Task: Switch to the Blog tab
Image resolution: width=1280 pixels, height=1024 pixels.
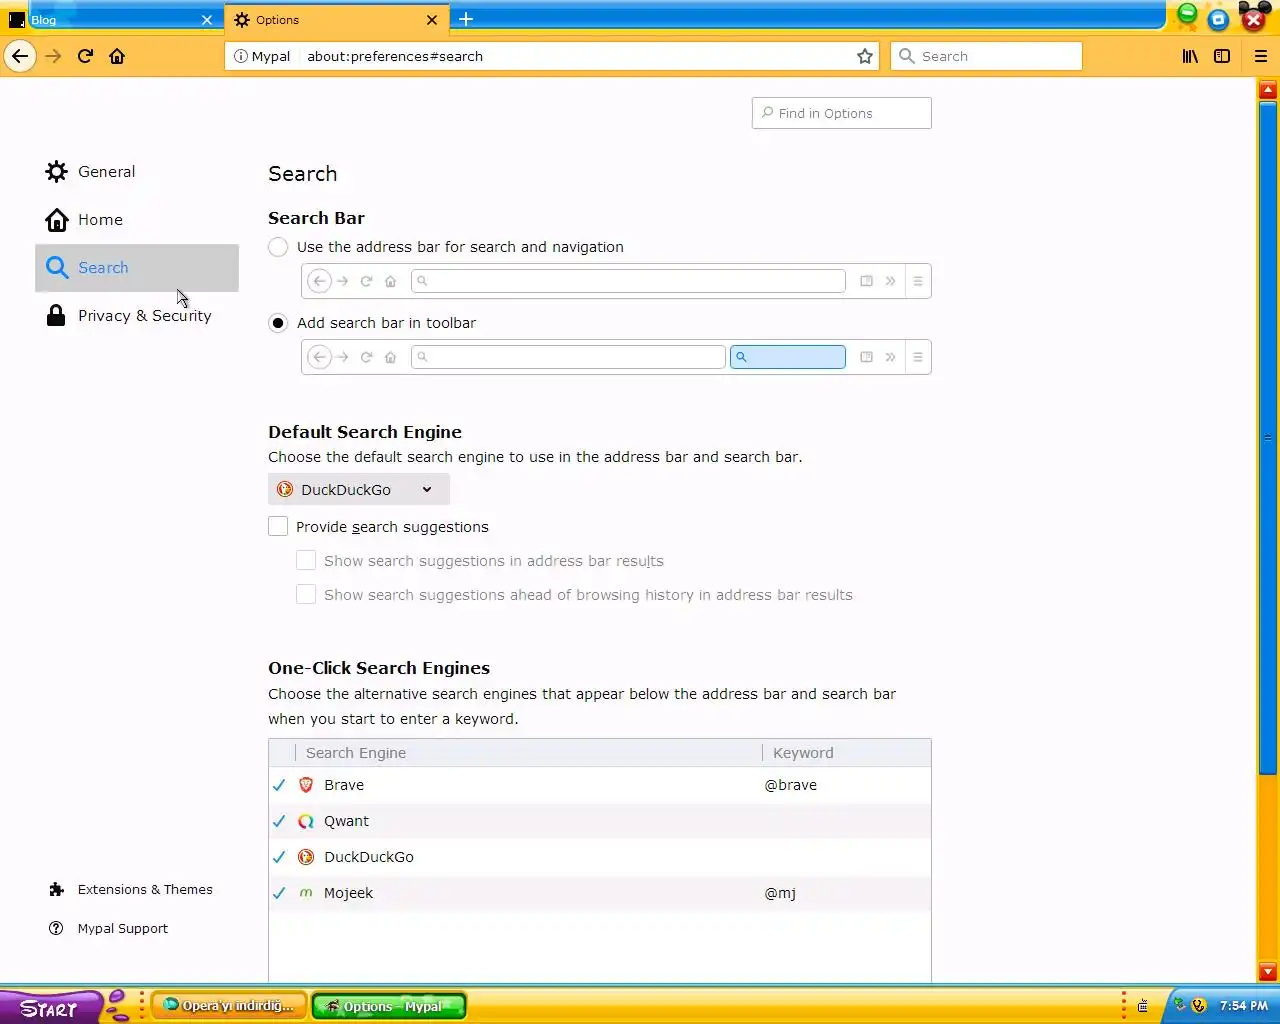Action: point(110,19)
